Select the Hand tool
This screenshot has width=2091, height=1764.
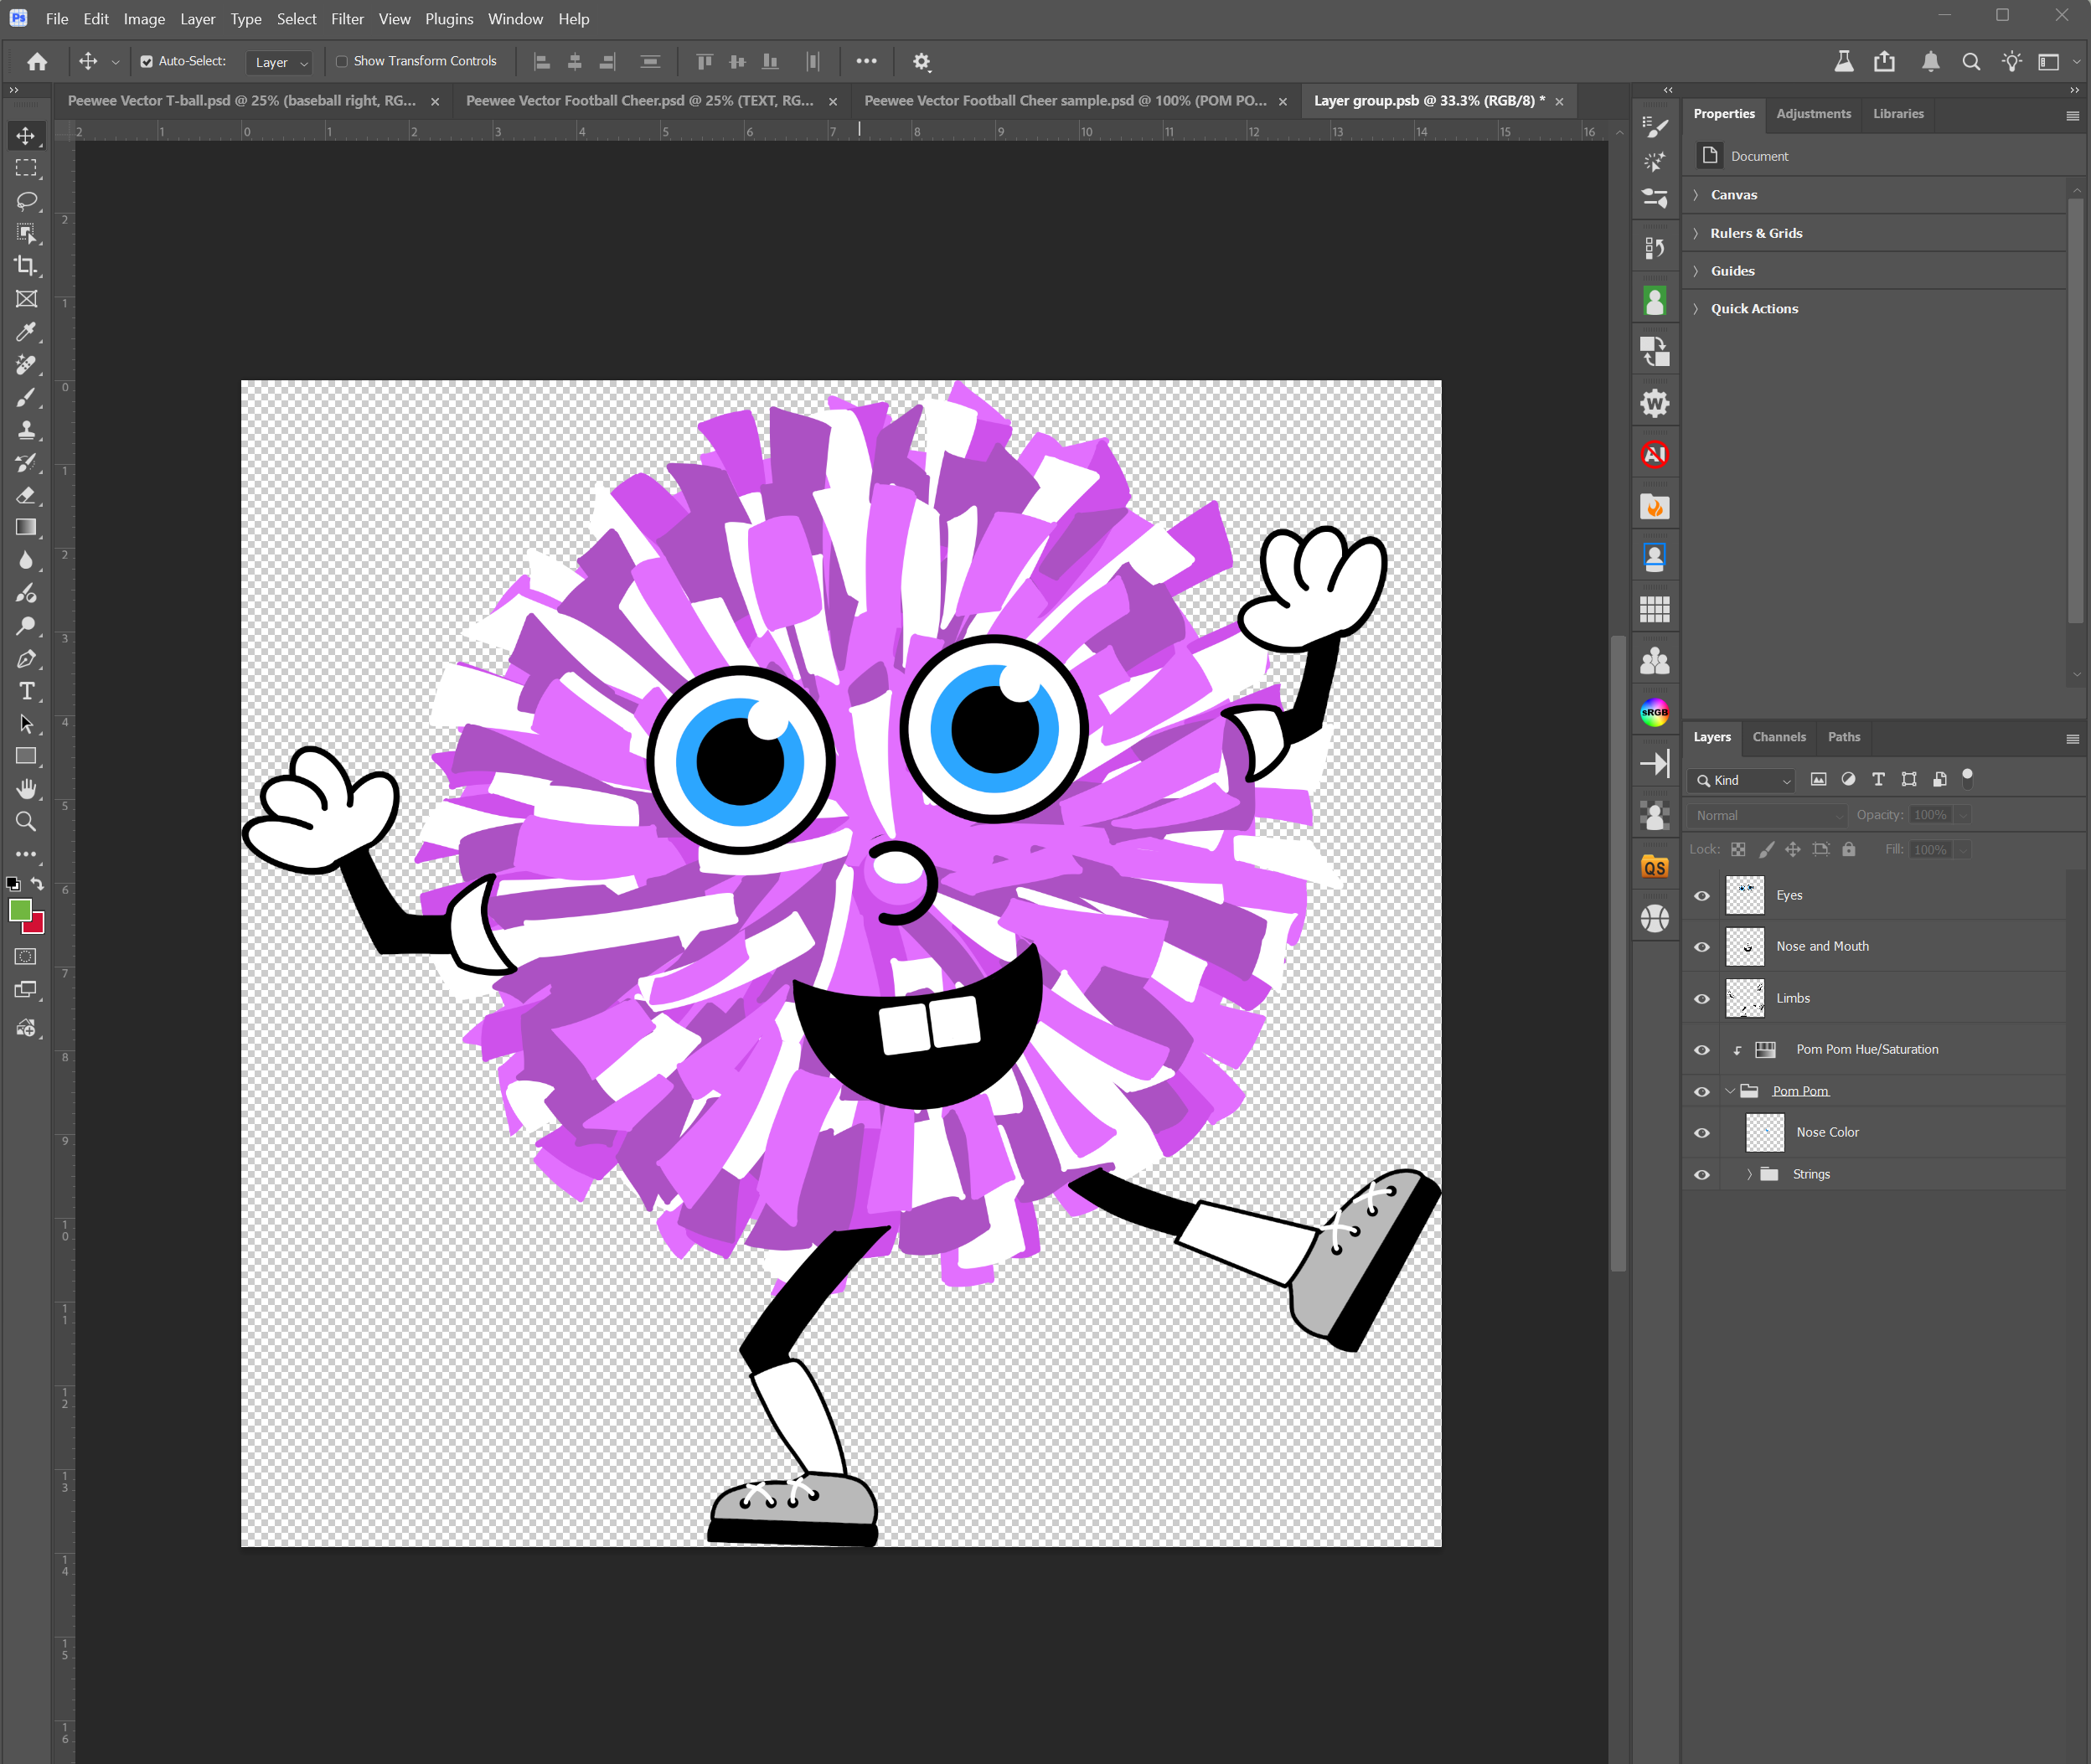[x=26, y=789]
